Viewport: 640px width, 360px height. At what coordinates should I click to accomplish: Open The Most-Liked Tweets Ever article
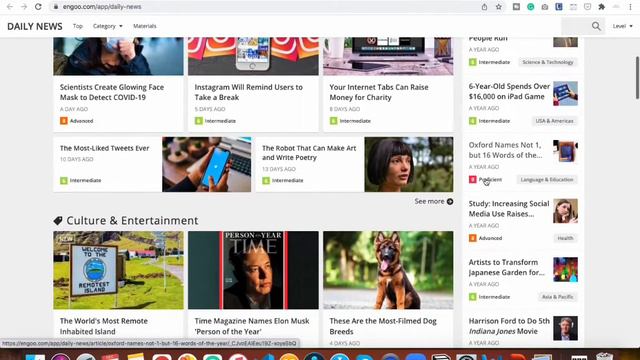click(104, 148)
